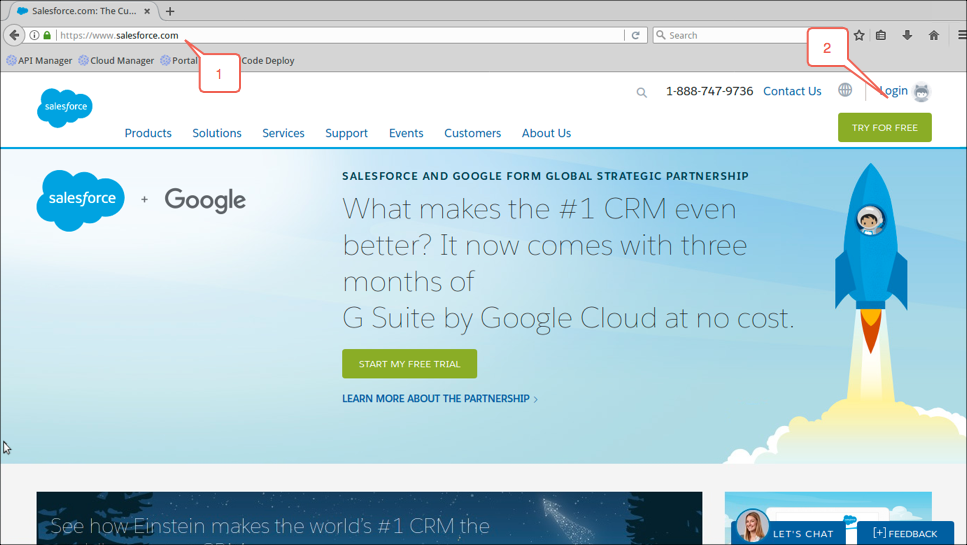
Task: Click the 1-888-747-9736 phone number
Action: coord(709,91)
